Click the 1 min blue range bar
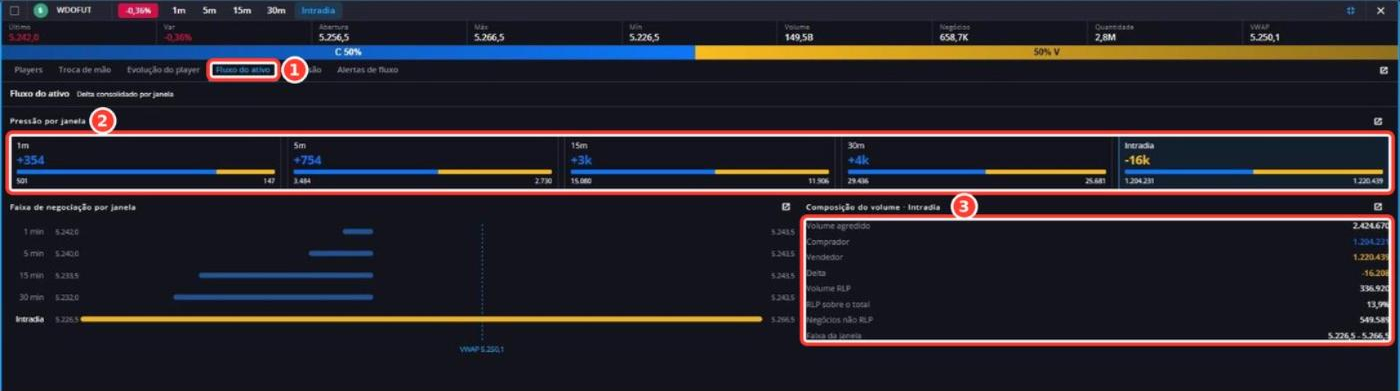This screenshot has width=1400, height=391. coord(357,232)
